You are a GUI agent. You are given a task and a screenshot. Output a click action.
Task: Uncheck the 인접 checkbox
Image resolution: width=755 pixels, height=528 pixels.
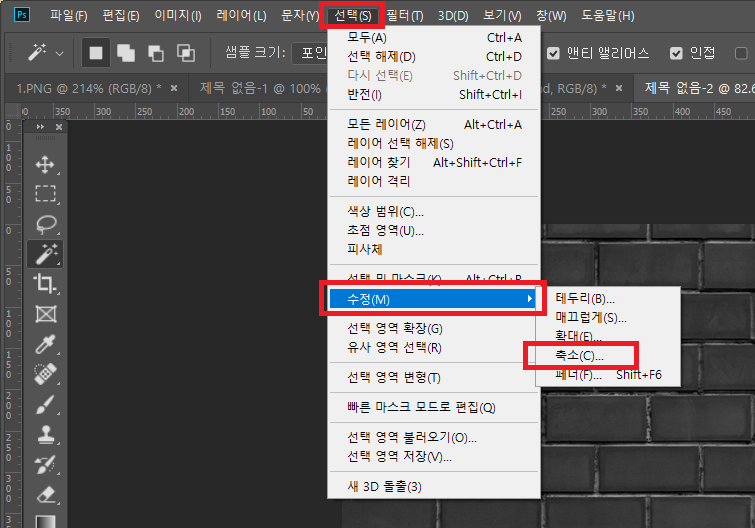(677, 53)
